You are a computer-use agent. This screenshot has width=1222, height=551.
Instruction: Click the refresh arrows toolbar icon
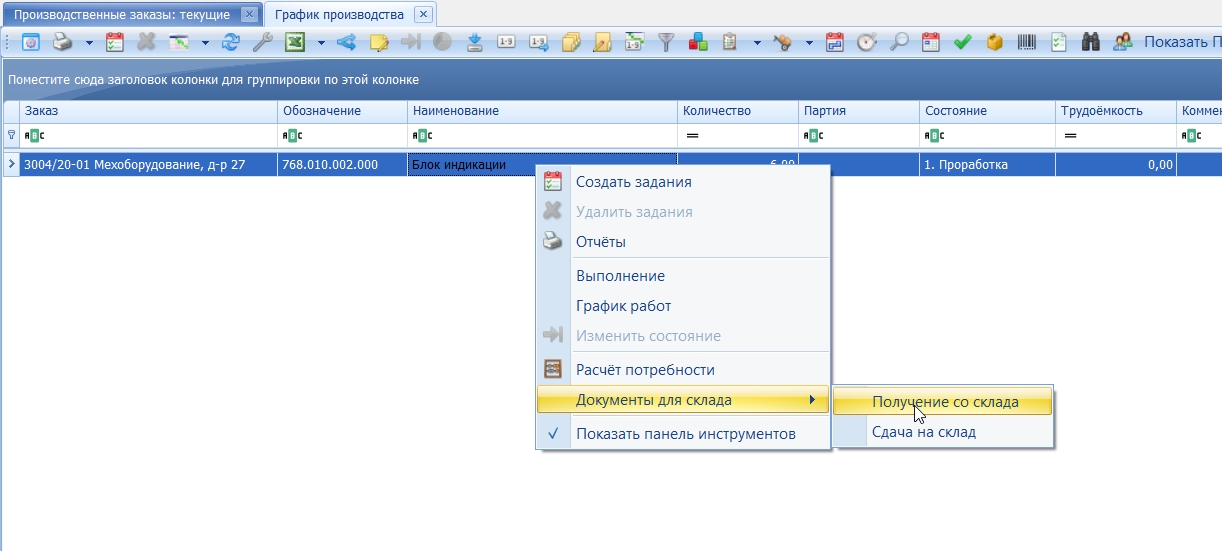click(232, 42)
